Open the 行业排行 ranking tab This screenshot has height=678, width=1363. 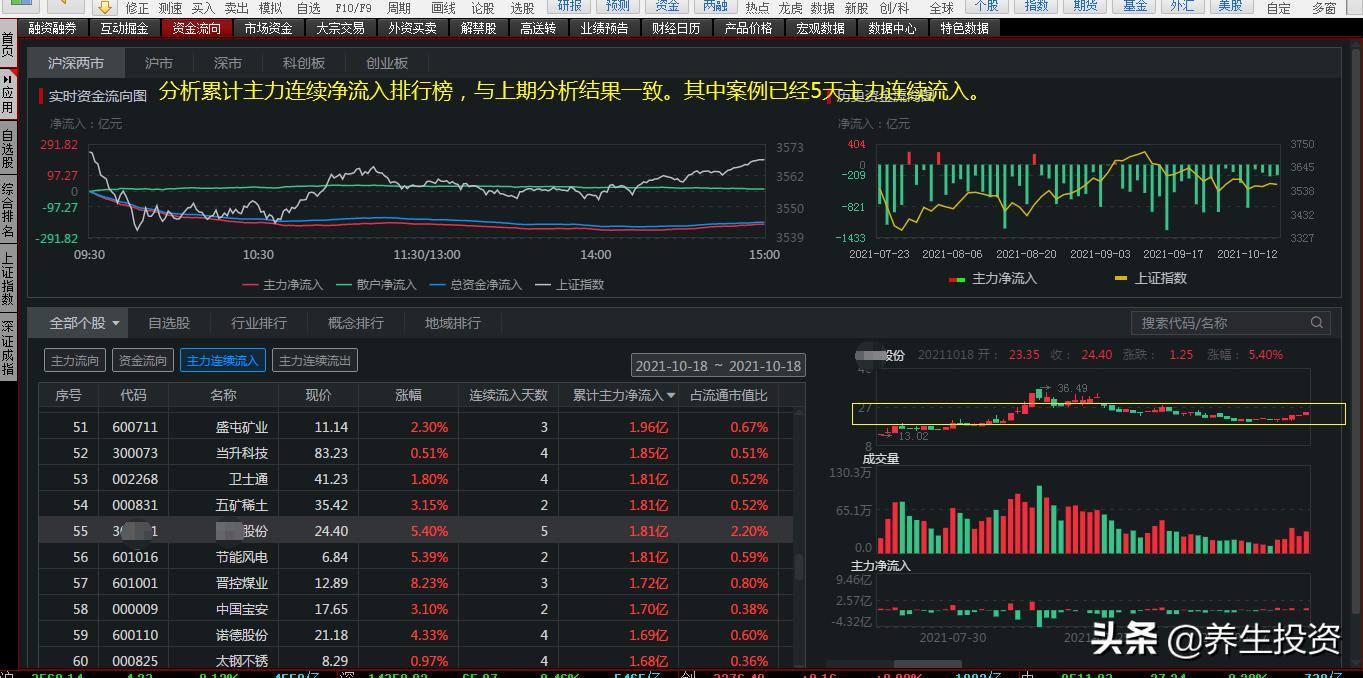coord(259,323)
